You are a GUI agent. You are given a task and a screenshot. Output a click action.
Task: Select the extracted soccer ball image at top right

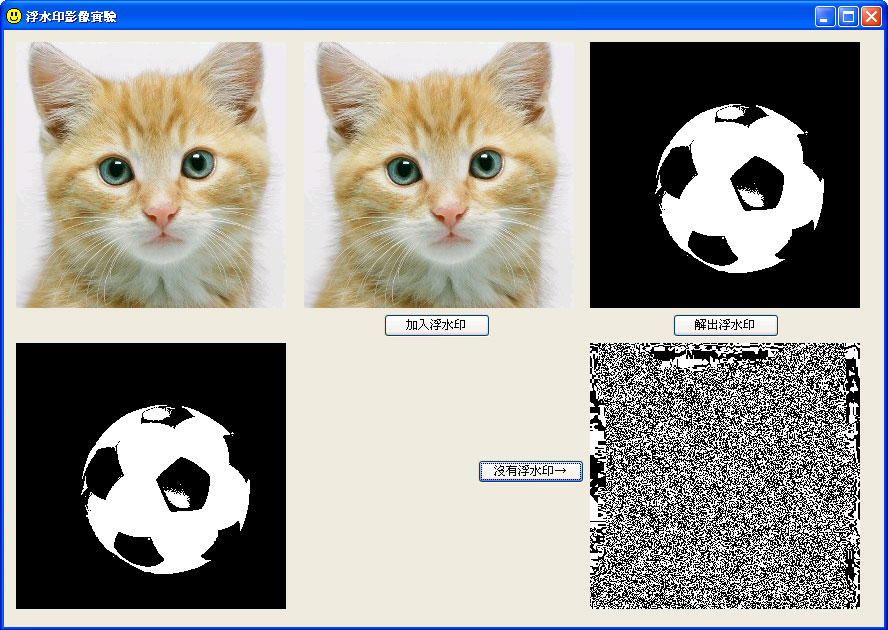point(725,174)
